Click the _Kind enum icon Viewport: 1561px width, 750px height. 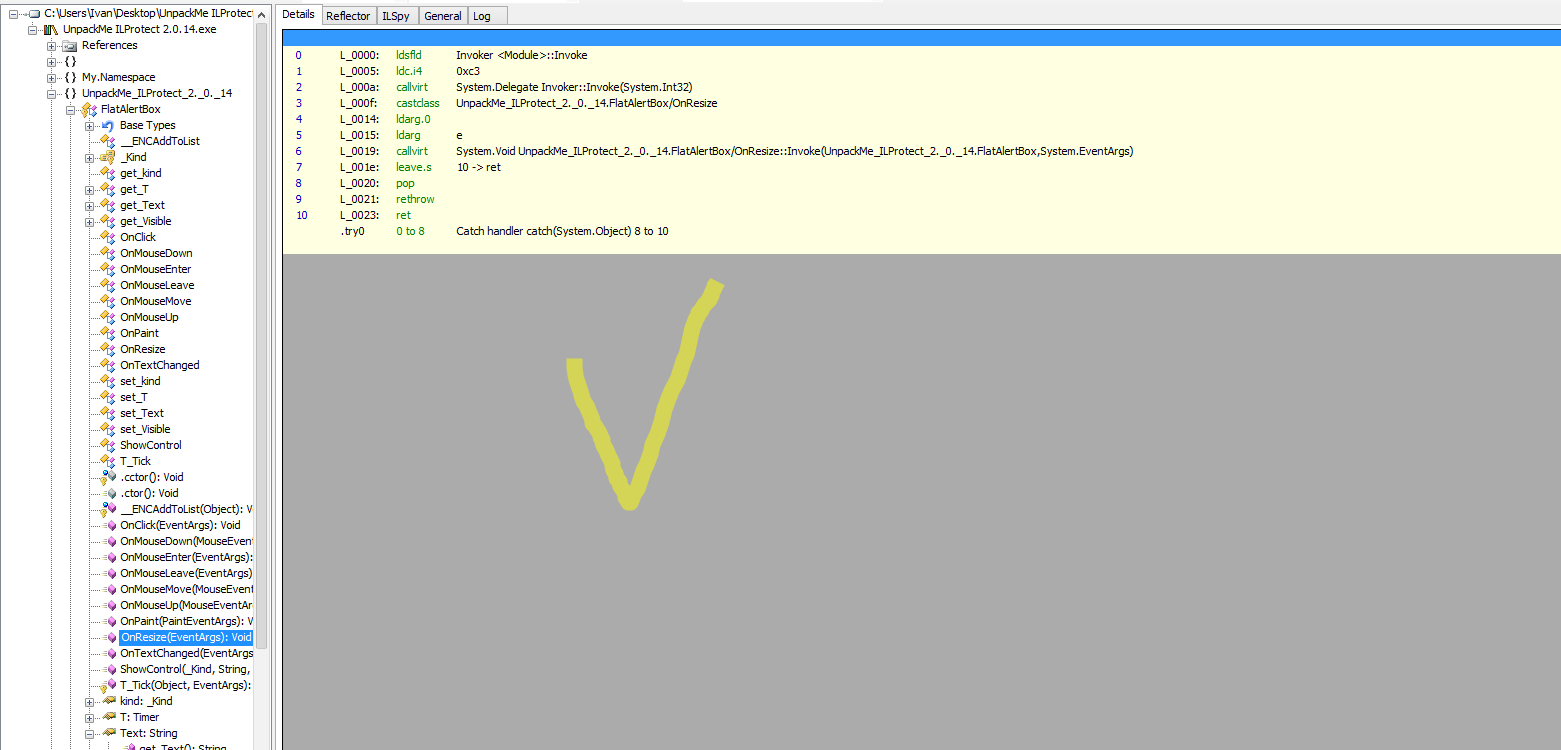(108, 157)
